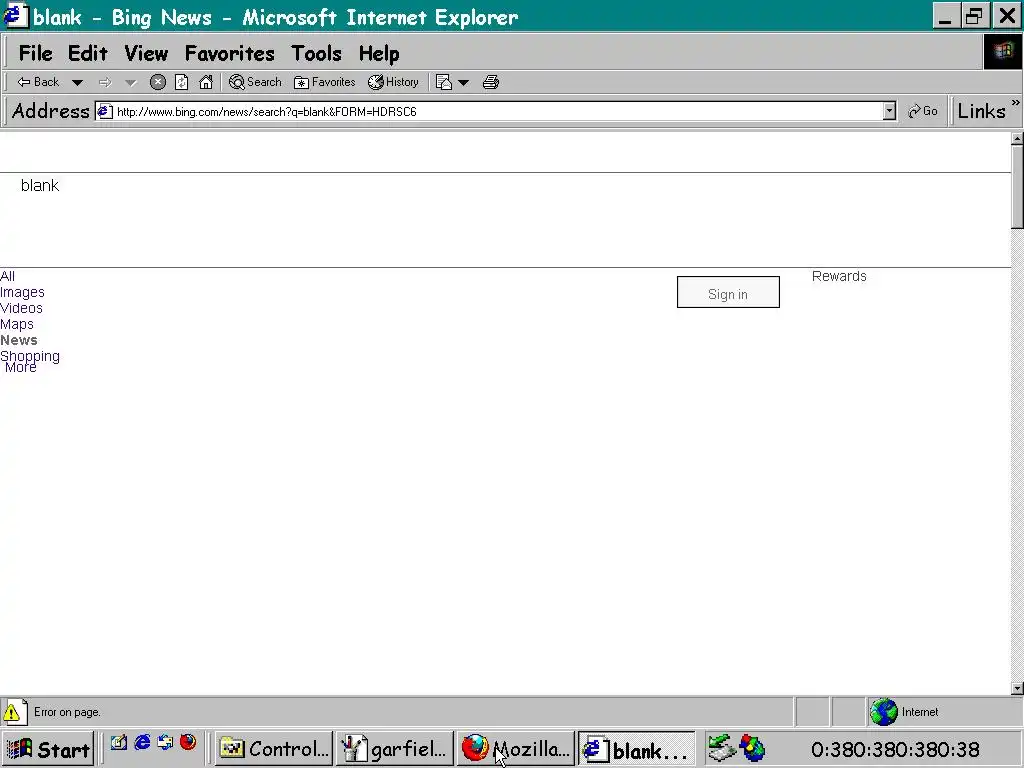This screenshot has width=1024, height=768.
Task: Go to the Home page icon
Action: [x=206, y=82]
